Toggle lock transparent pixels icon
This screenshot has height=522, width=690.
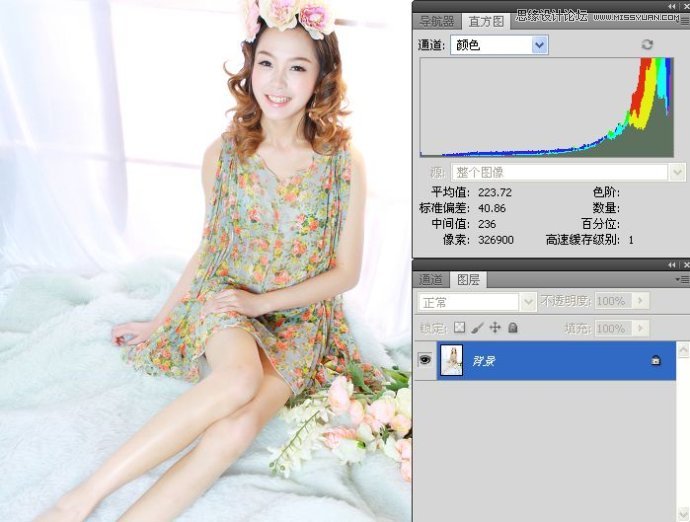tap(459, 327)
